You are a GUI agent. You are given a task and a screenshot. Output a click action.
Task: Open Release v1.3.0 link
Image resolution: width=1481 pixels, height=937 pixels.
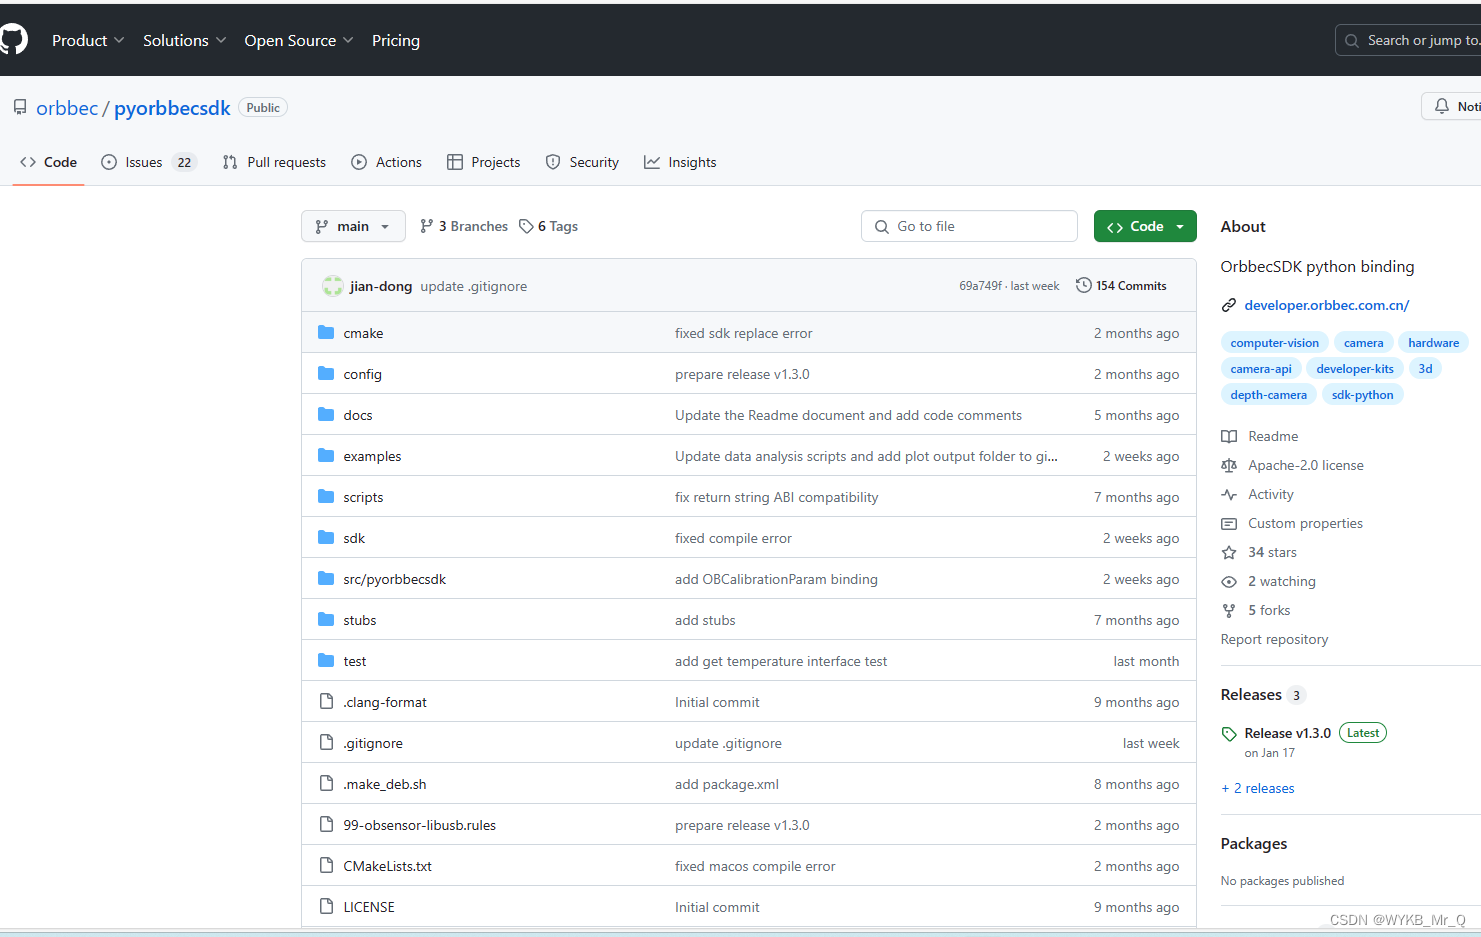click(x=1287, y=733)
